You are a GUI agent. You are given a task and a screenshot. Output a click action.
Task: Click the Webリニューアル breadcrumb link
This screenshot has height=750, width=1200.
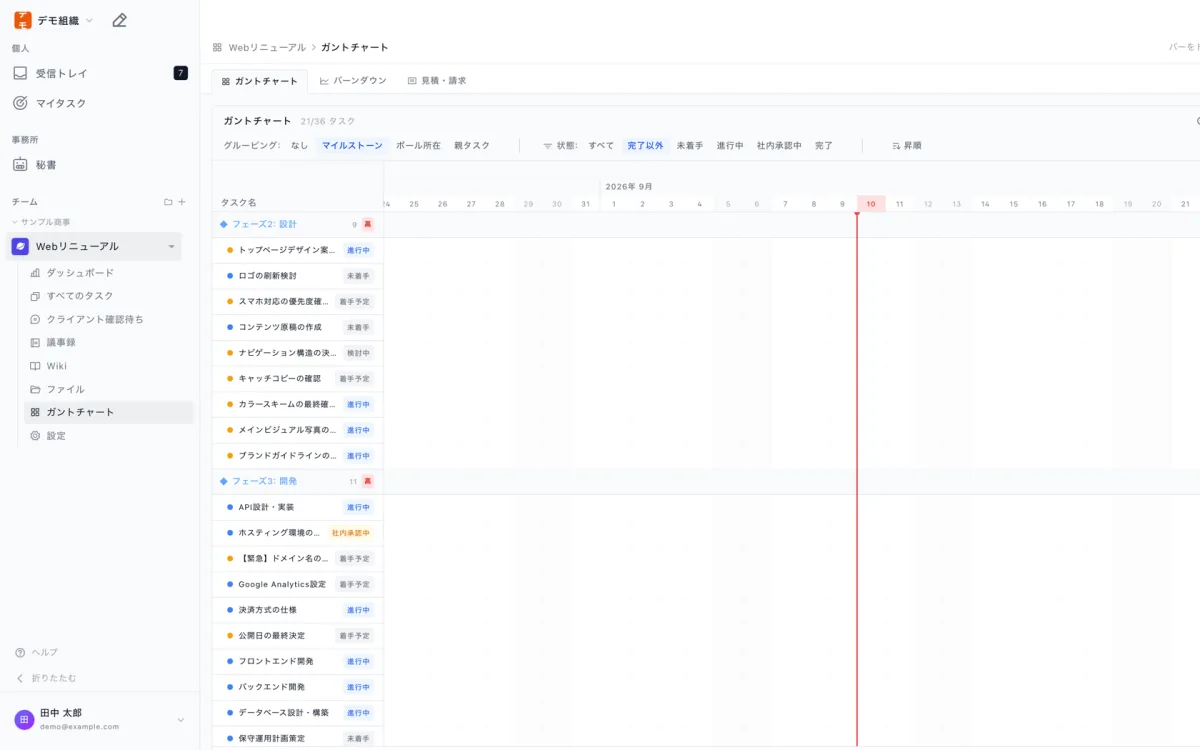click(x=267, y=47)
